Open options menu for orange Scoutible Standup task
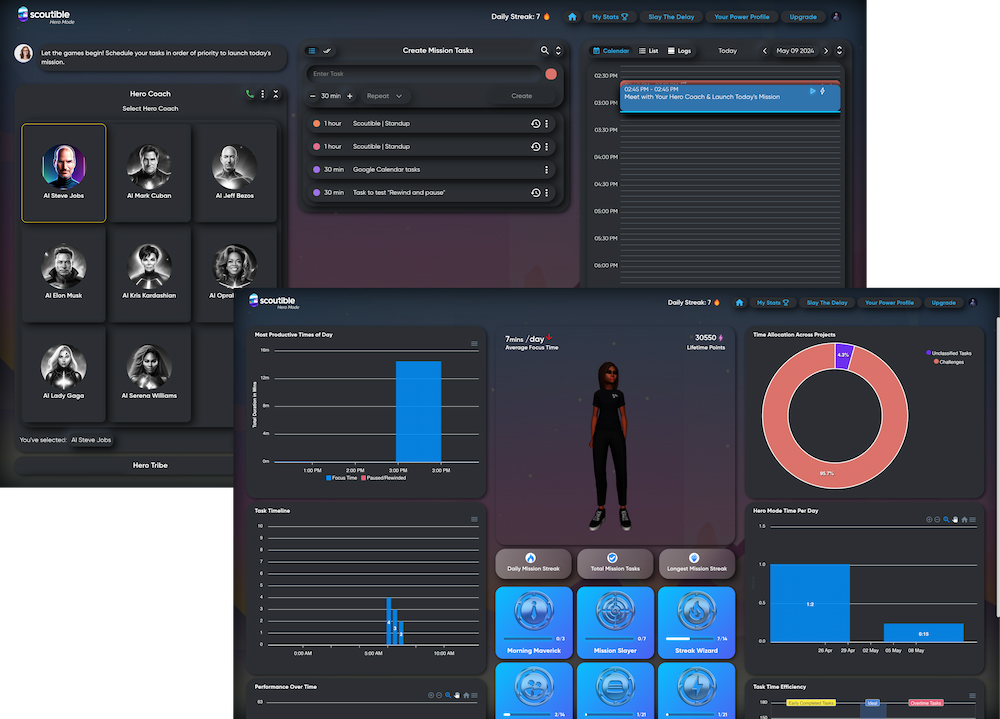 (x=547, y=124)
